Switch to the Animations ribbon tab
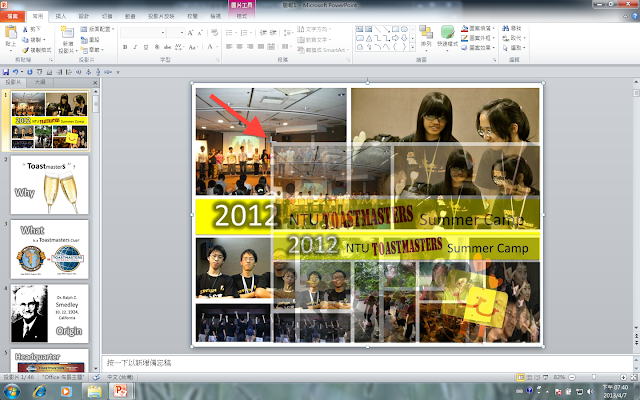 click(130, 16)
